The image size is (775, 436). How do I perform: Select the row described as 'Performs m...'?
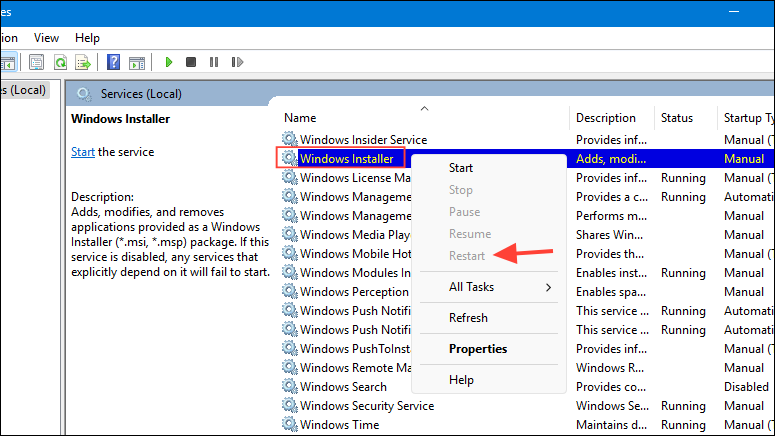pos(611,216)
